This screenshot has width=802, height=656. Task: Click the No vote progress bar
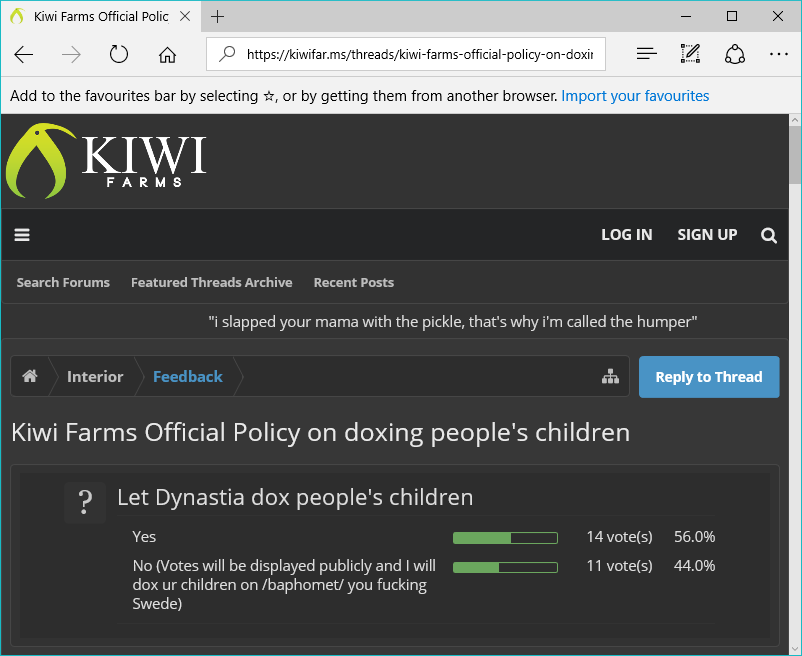tap(505, 567)
